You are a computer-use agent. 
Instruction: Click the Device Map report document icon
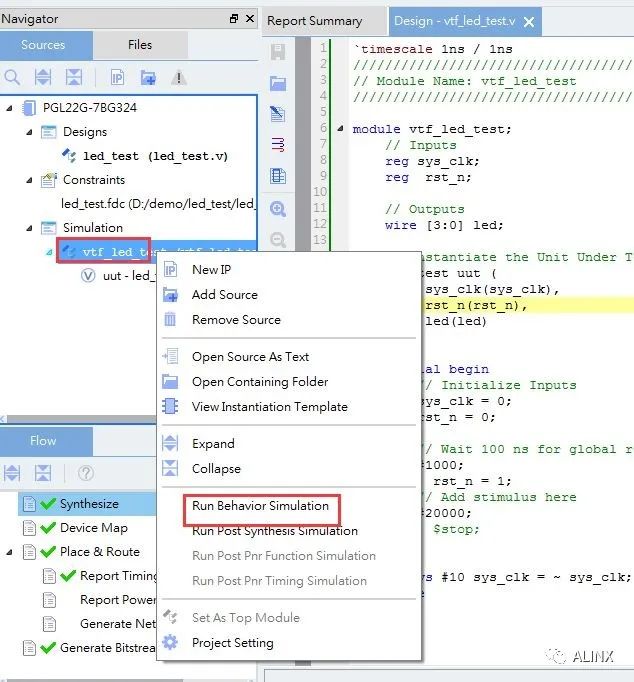[x=29, y=528]
